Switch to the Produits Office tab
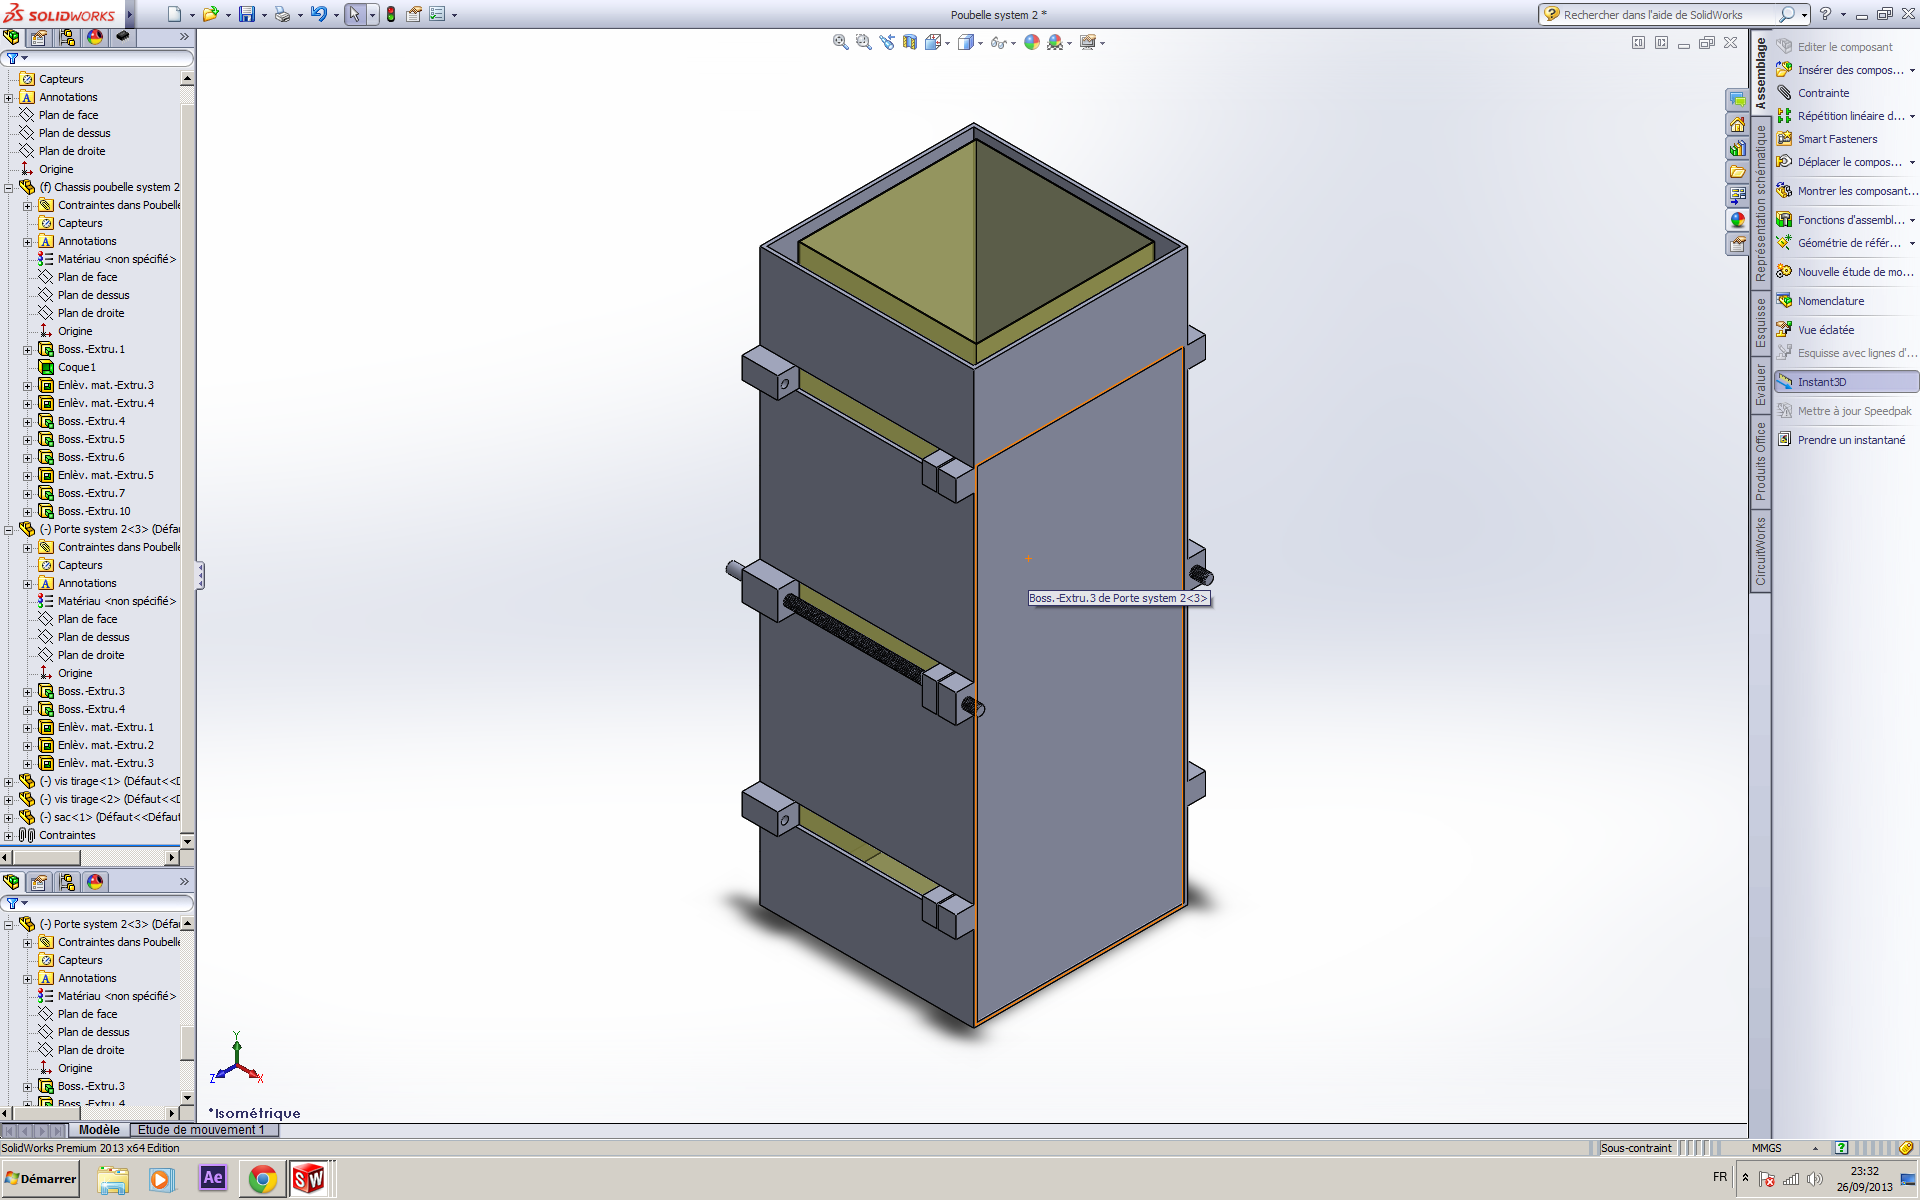This screenshot has width=1920, height=1200. click(x=1761, y=461)
